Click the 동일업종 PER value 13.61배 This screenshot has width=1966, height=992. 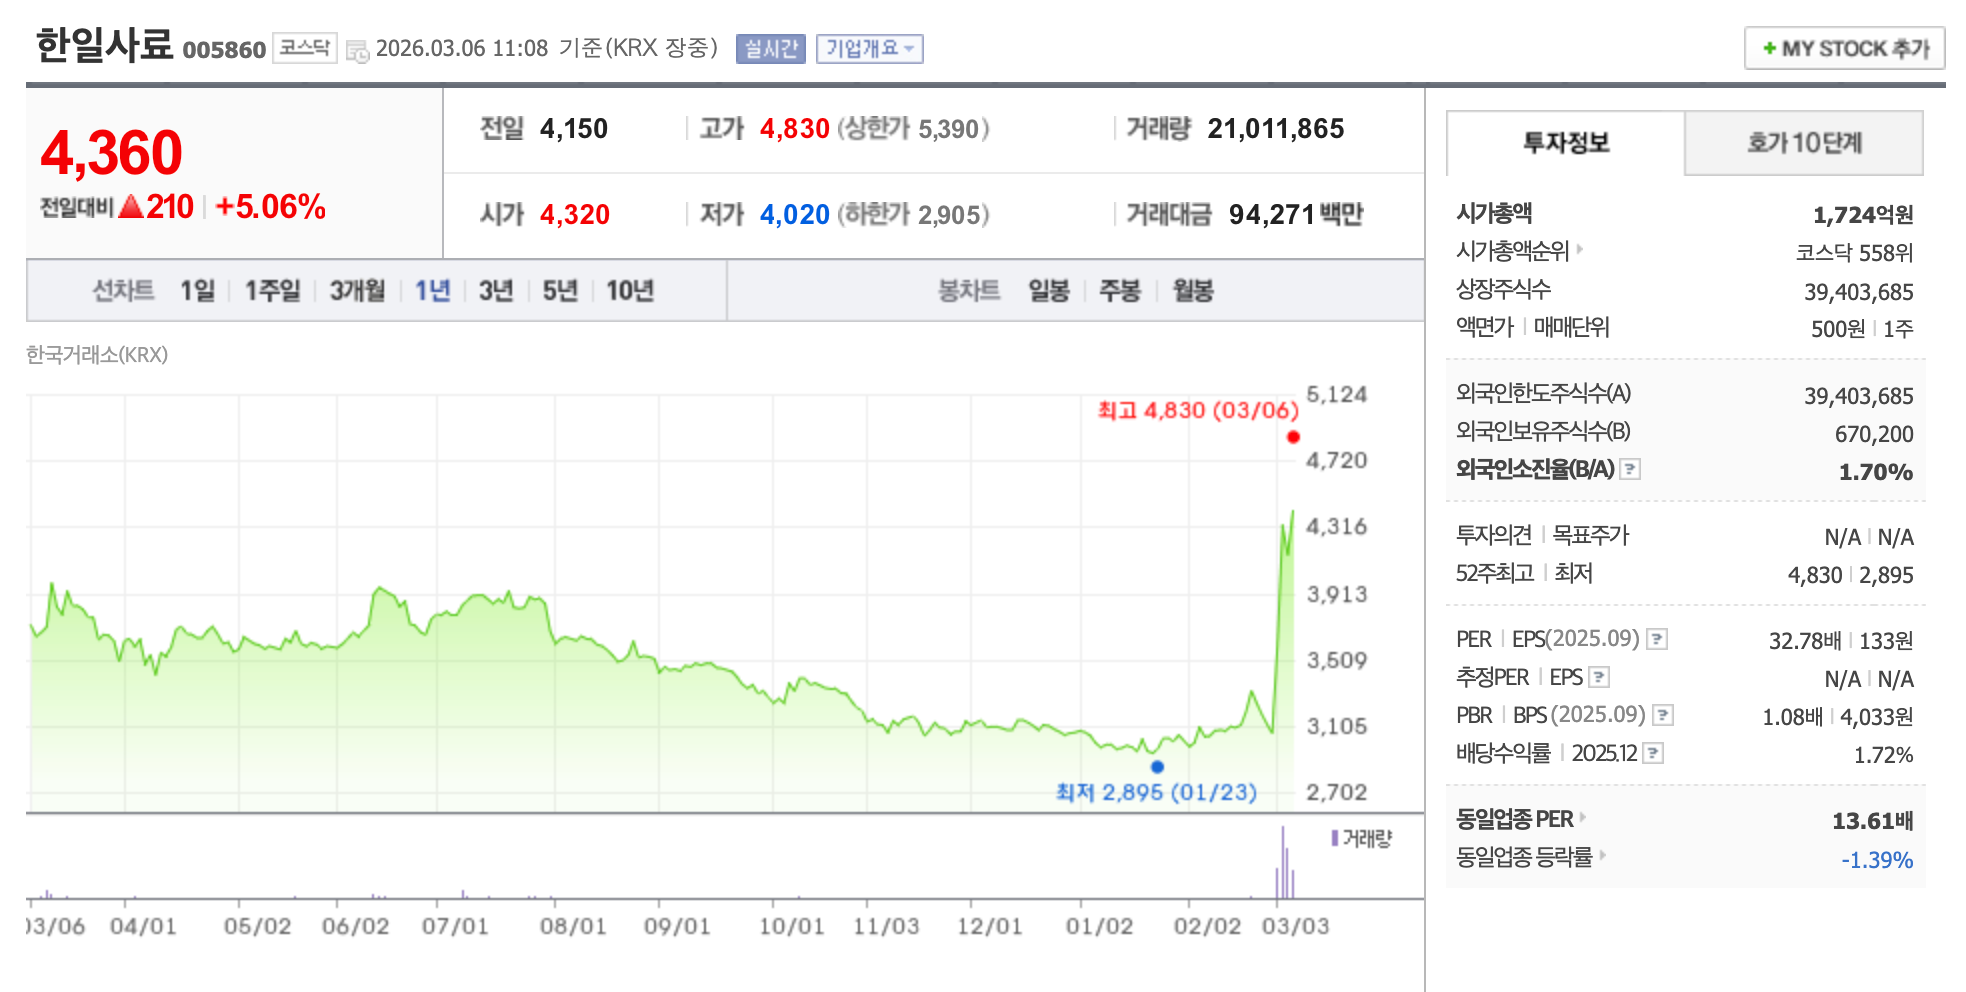(x=1873, y=821)
